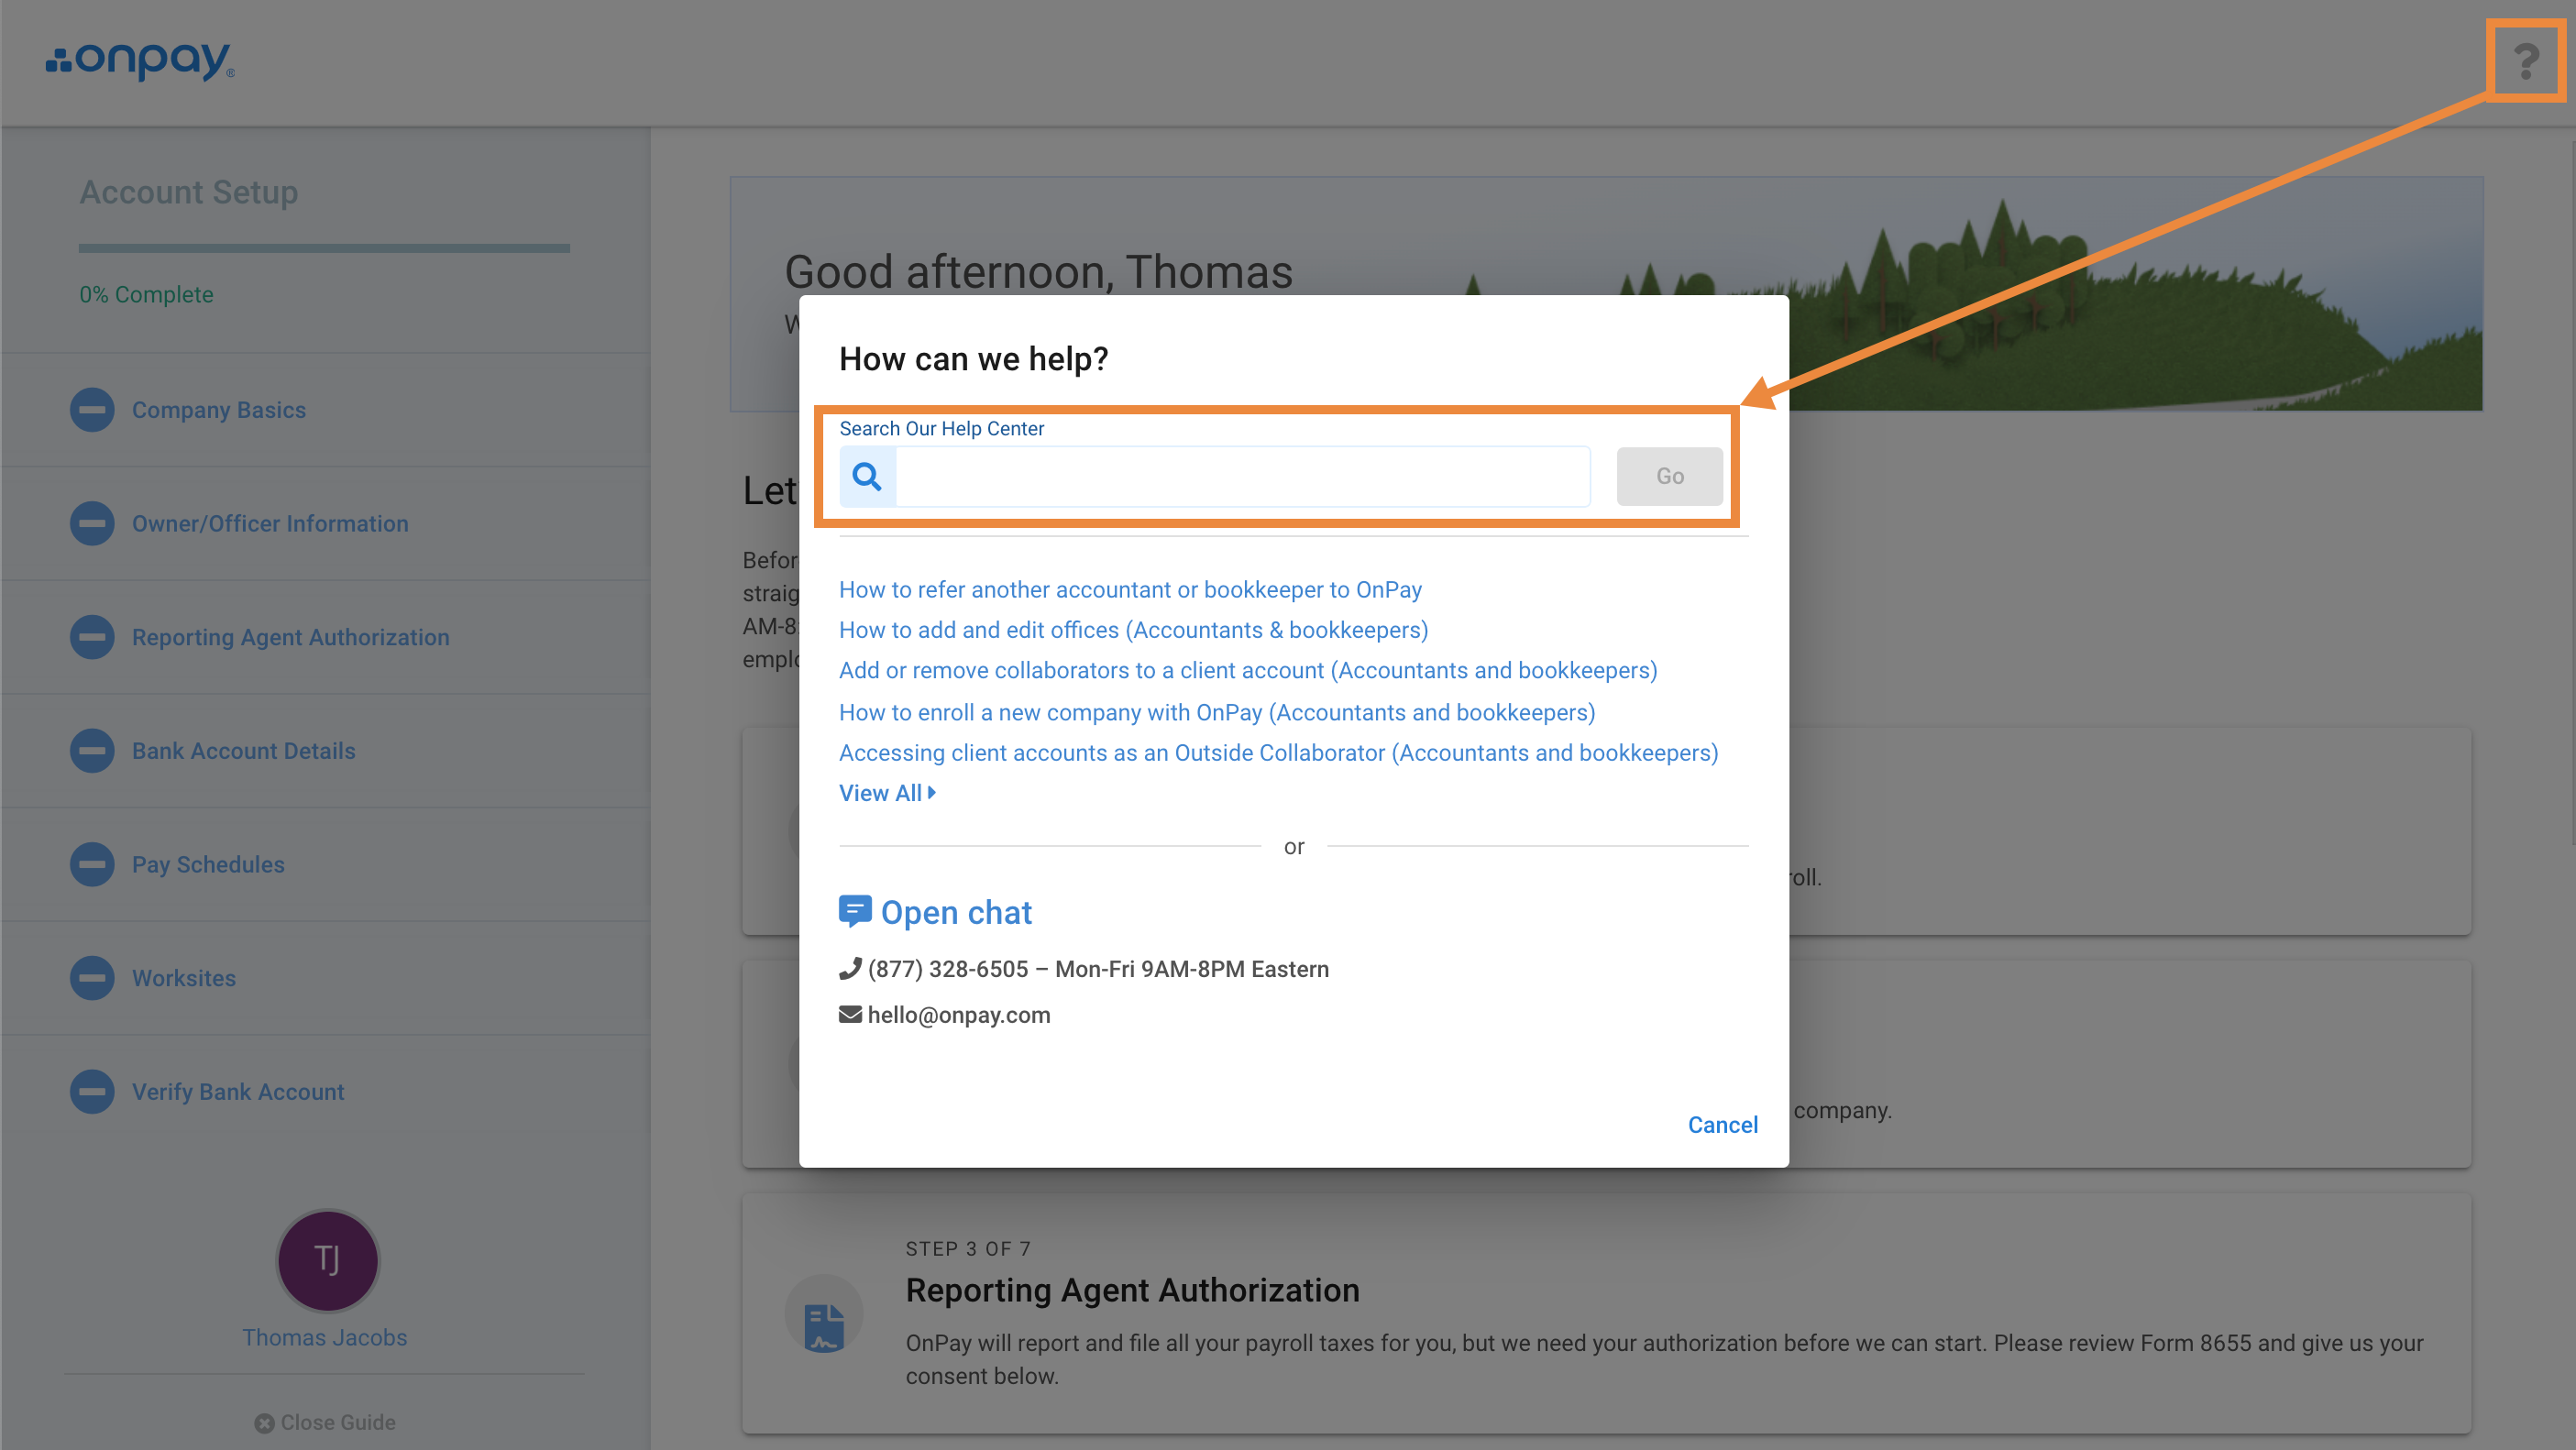Viewport: 2576px width, 1450px height.
Task: Click the Reporting Agent Authorization document icon
Action: [824, 1328]
